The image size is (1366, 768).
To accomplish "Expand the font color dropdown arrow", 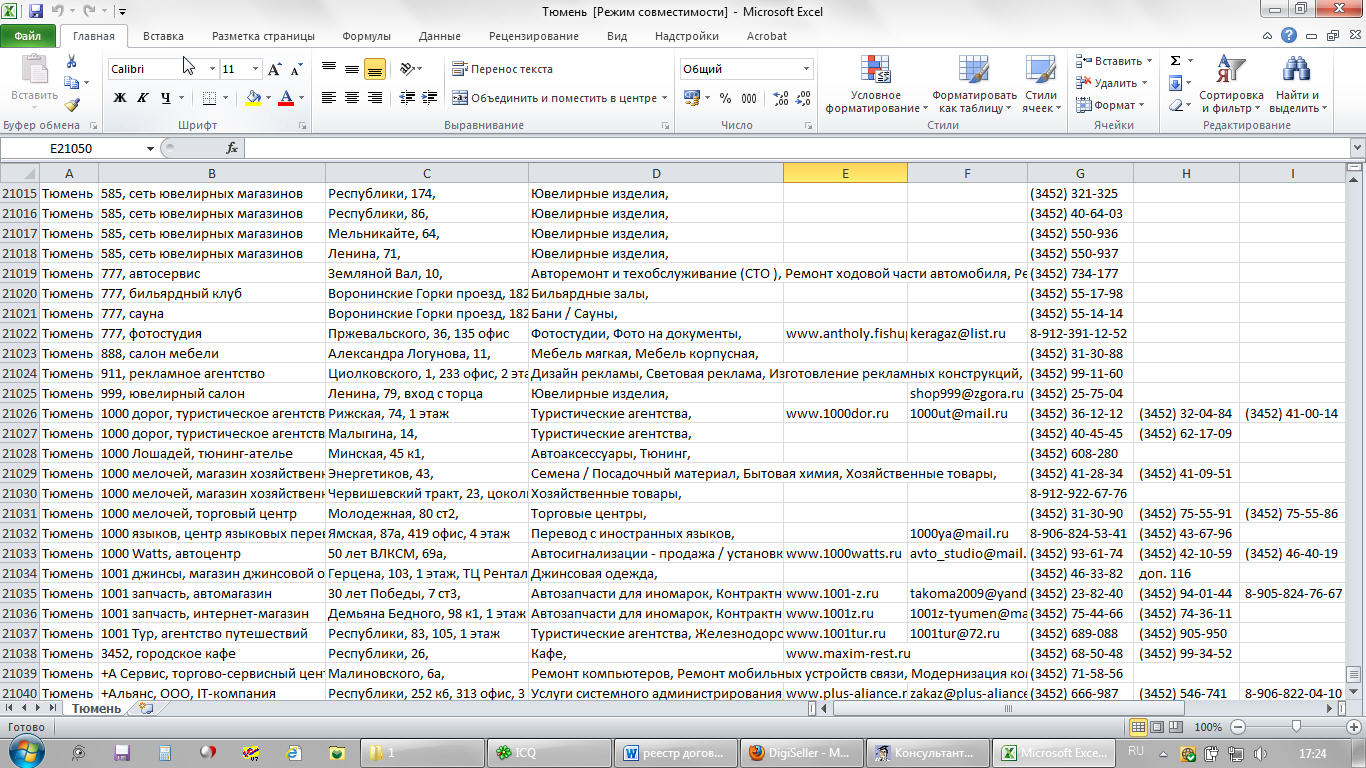I will pos(301,98).
